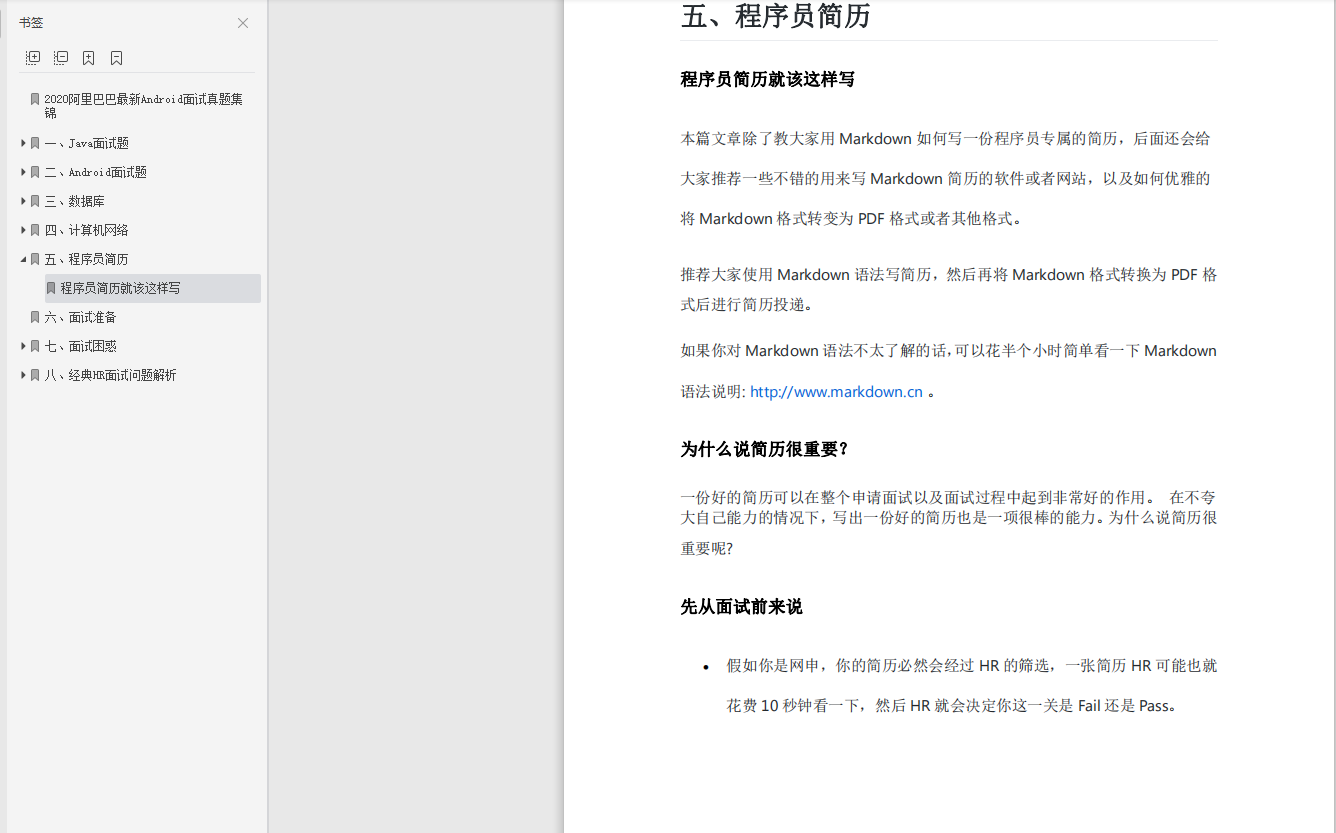Go to bookmark 三、数据库
Image resolution: width=1336 pixels, height=833 pixels.
click(x=74, y=201)
